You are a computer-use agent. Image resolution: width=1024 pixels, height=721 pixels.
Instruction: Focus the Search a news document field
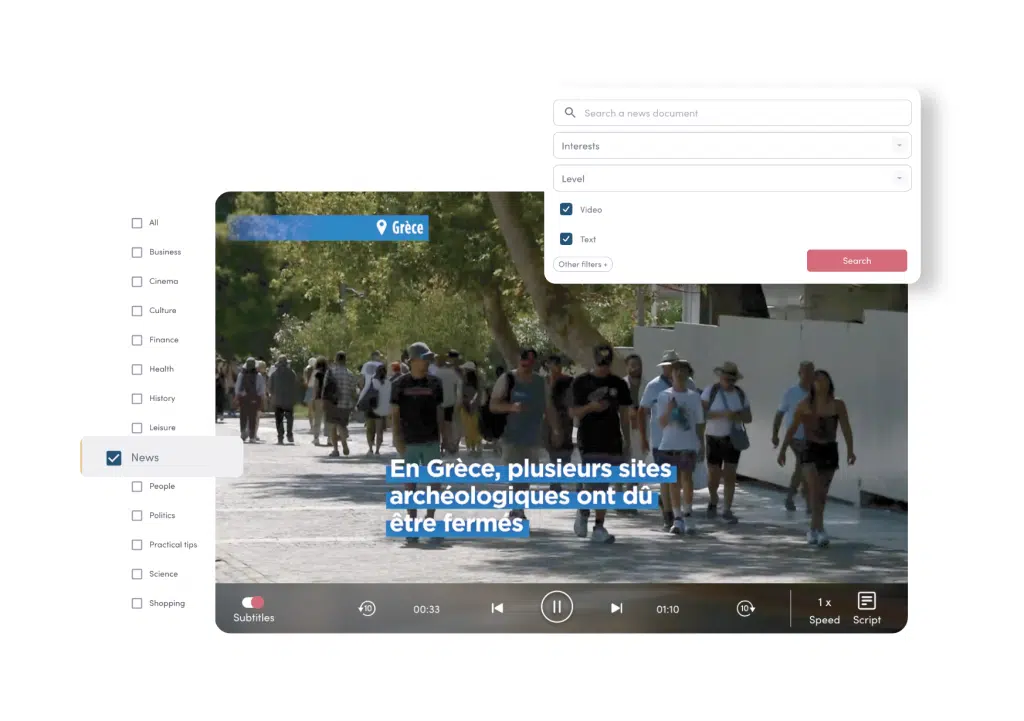[x=732, y=113]
